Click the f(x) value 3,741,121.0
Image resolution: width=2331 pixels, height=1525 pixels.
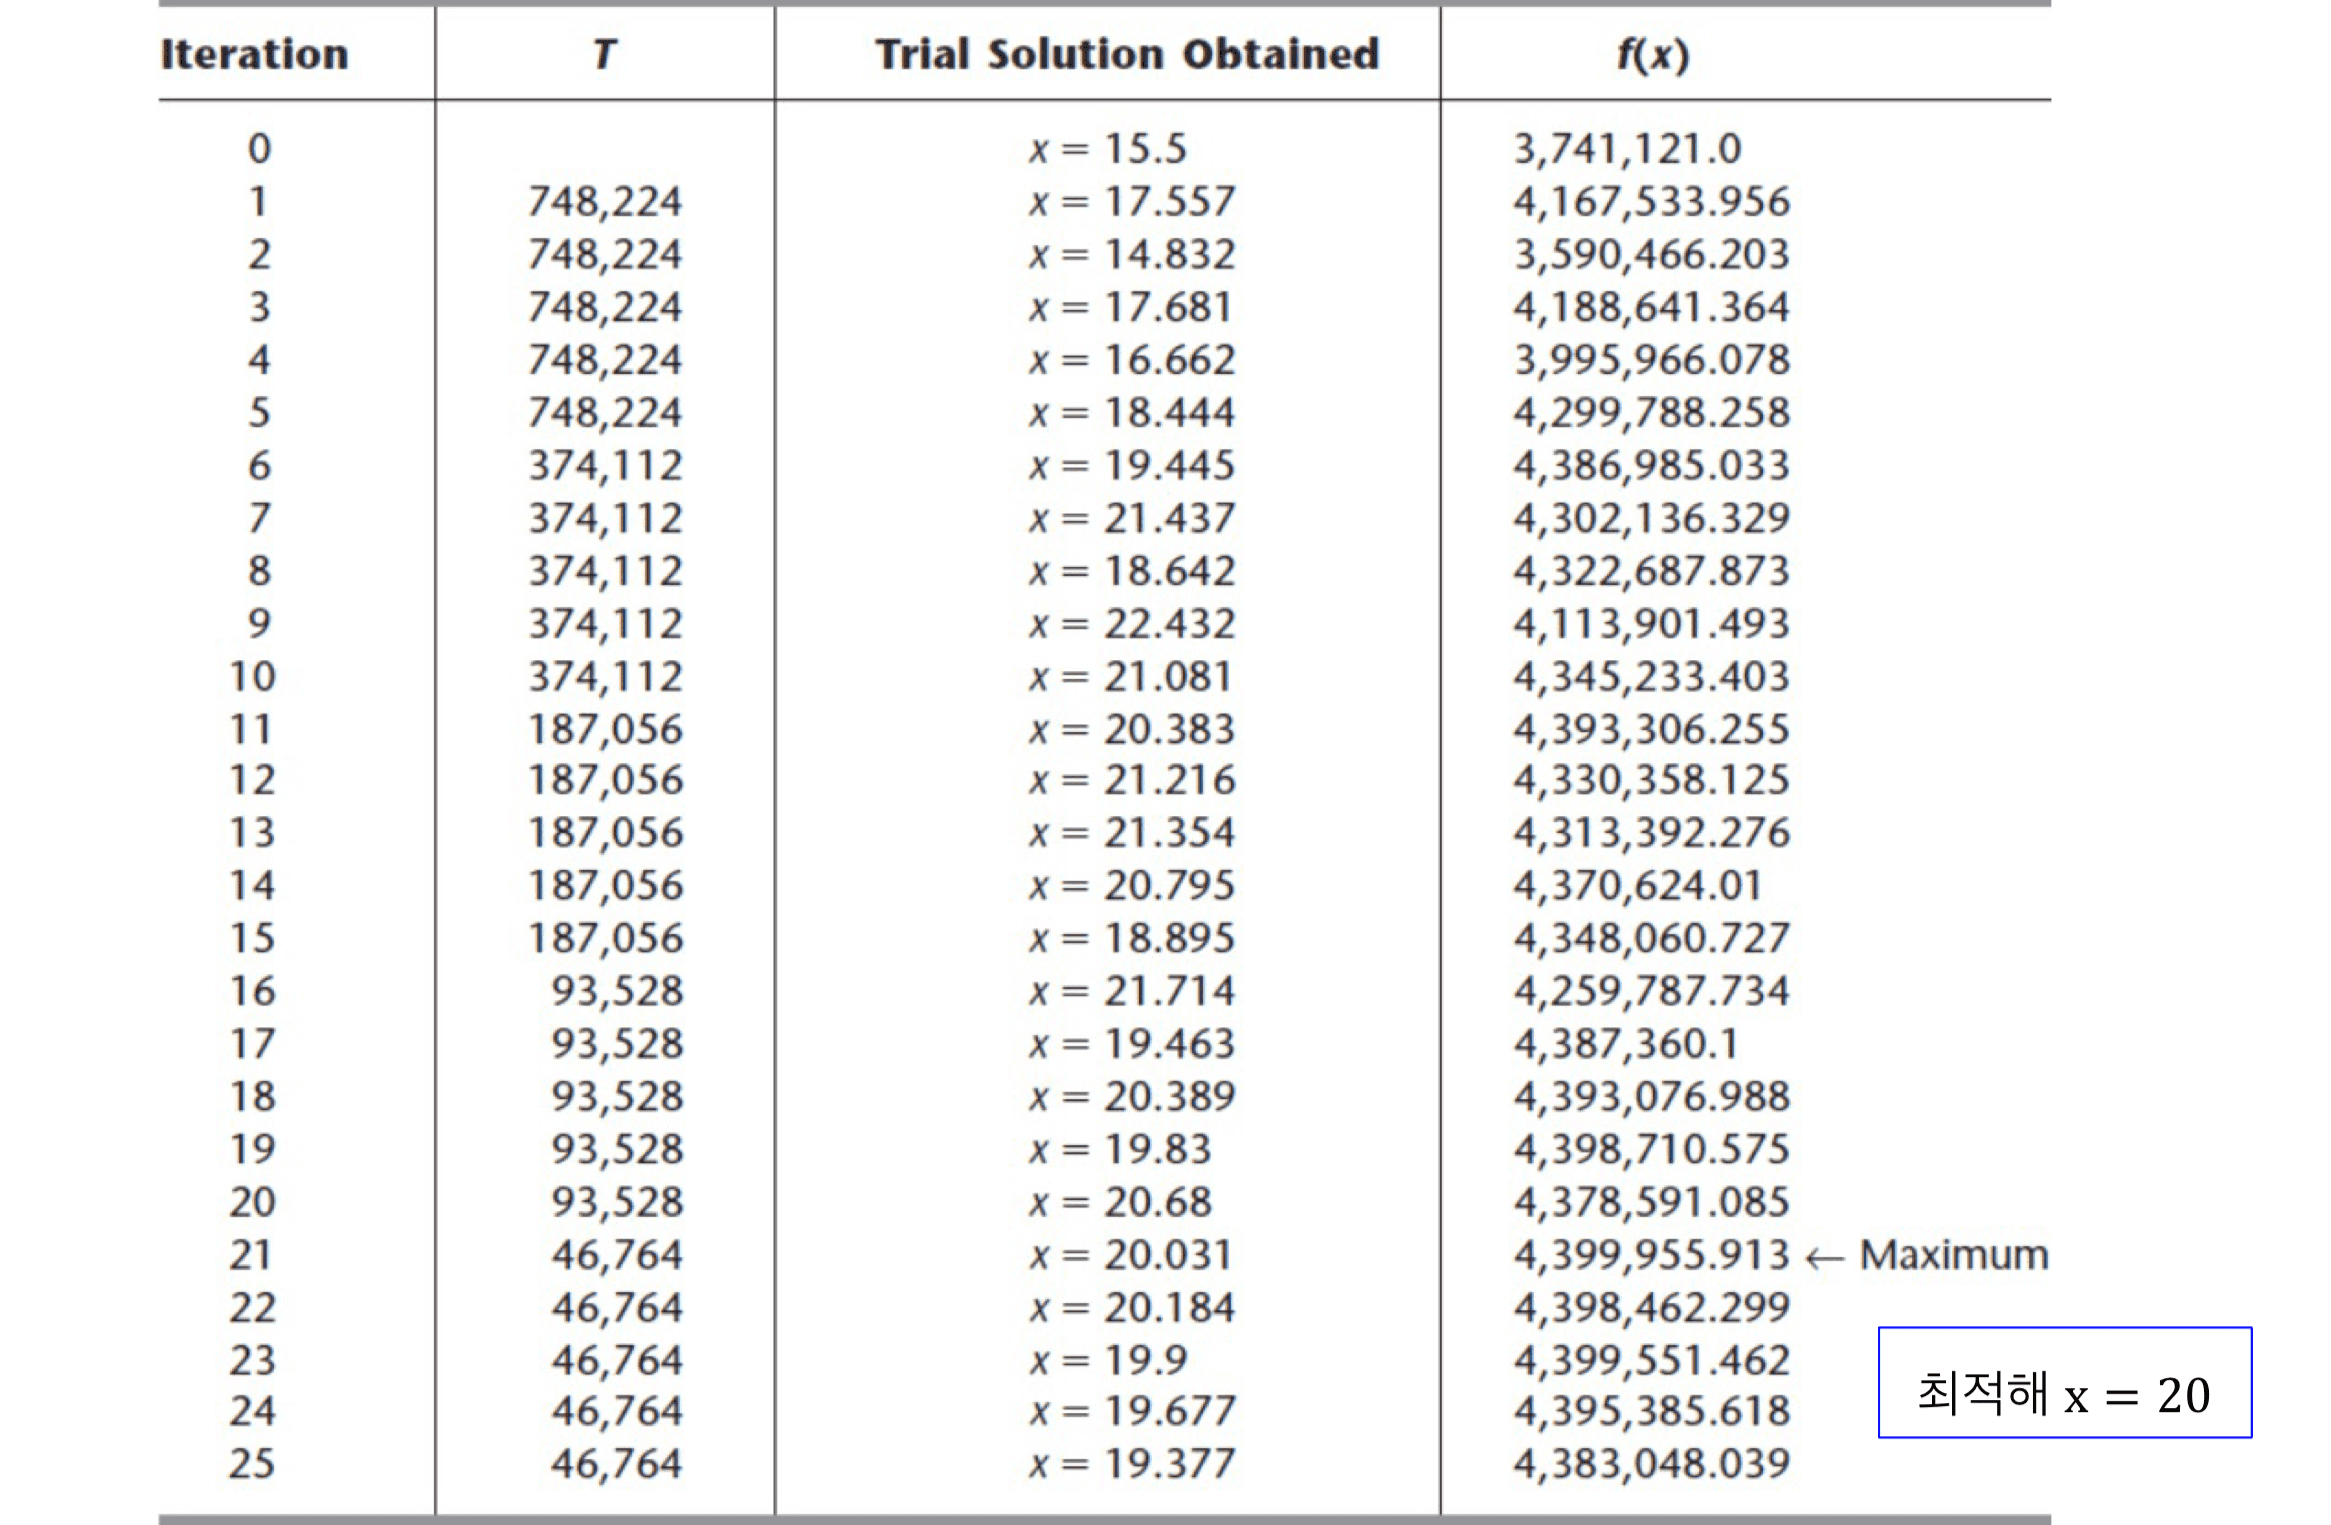coord(1627,149)
